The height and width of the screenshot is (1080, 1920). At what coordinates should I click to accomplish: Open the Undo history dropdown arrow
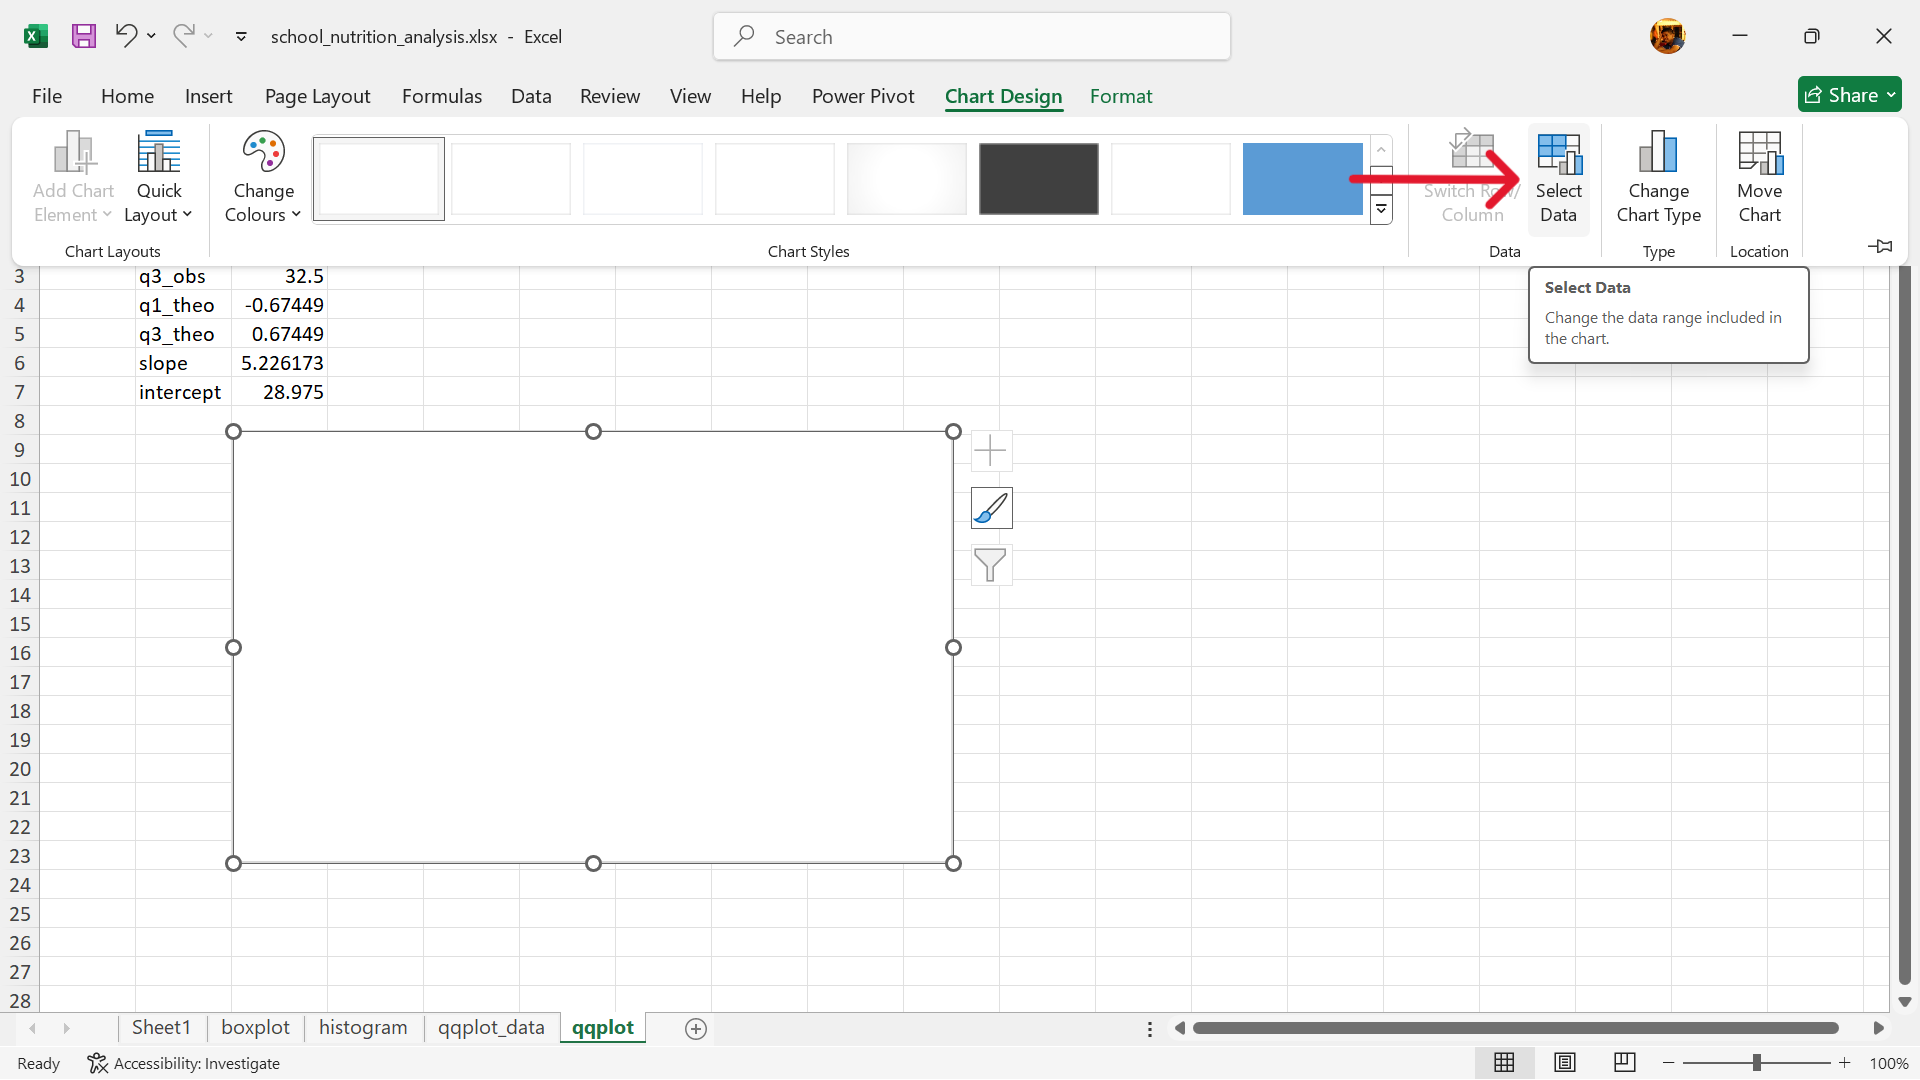tap(151, 36)
